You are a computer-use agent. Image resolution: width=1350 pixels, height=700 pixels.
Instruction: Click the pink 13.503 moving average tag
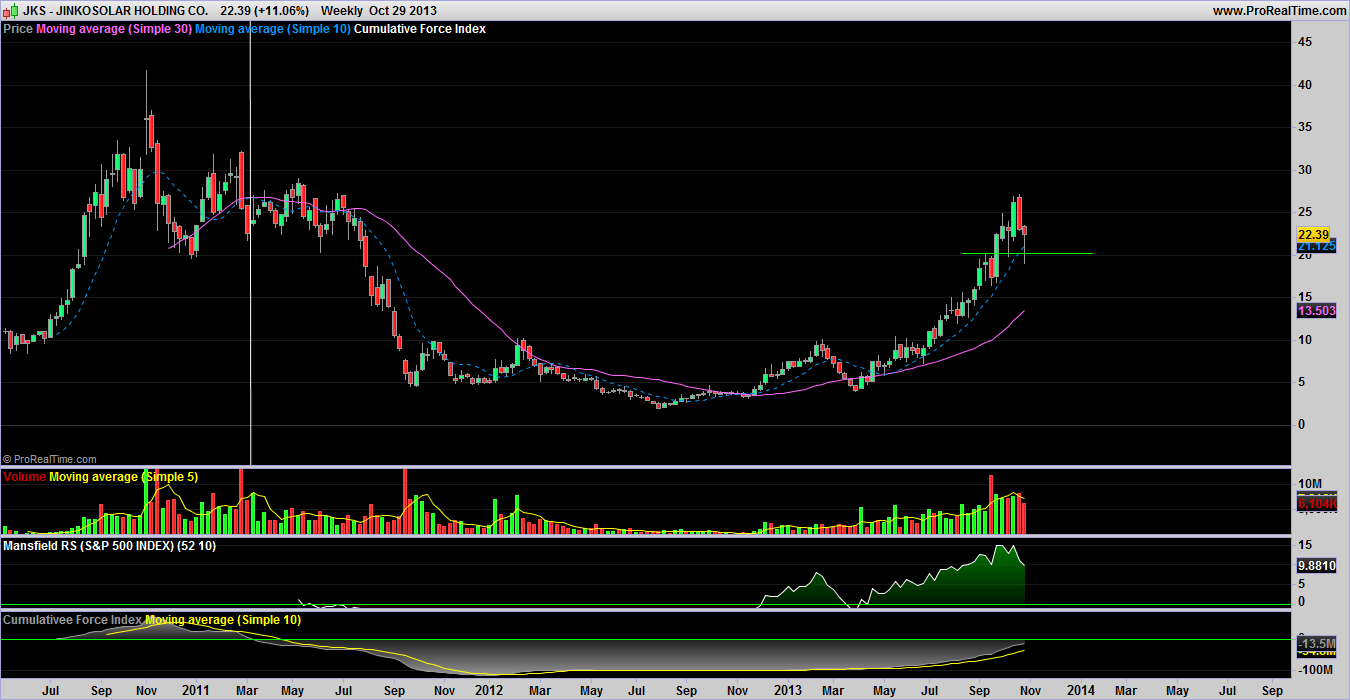(1316, 311)
